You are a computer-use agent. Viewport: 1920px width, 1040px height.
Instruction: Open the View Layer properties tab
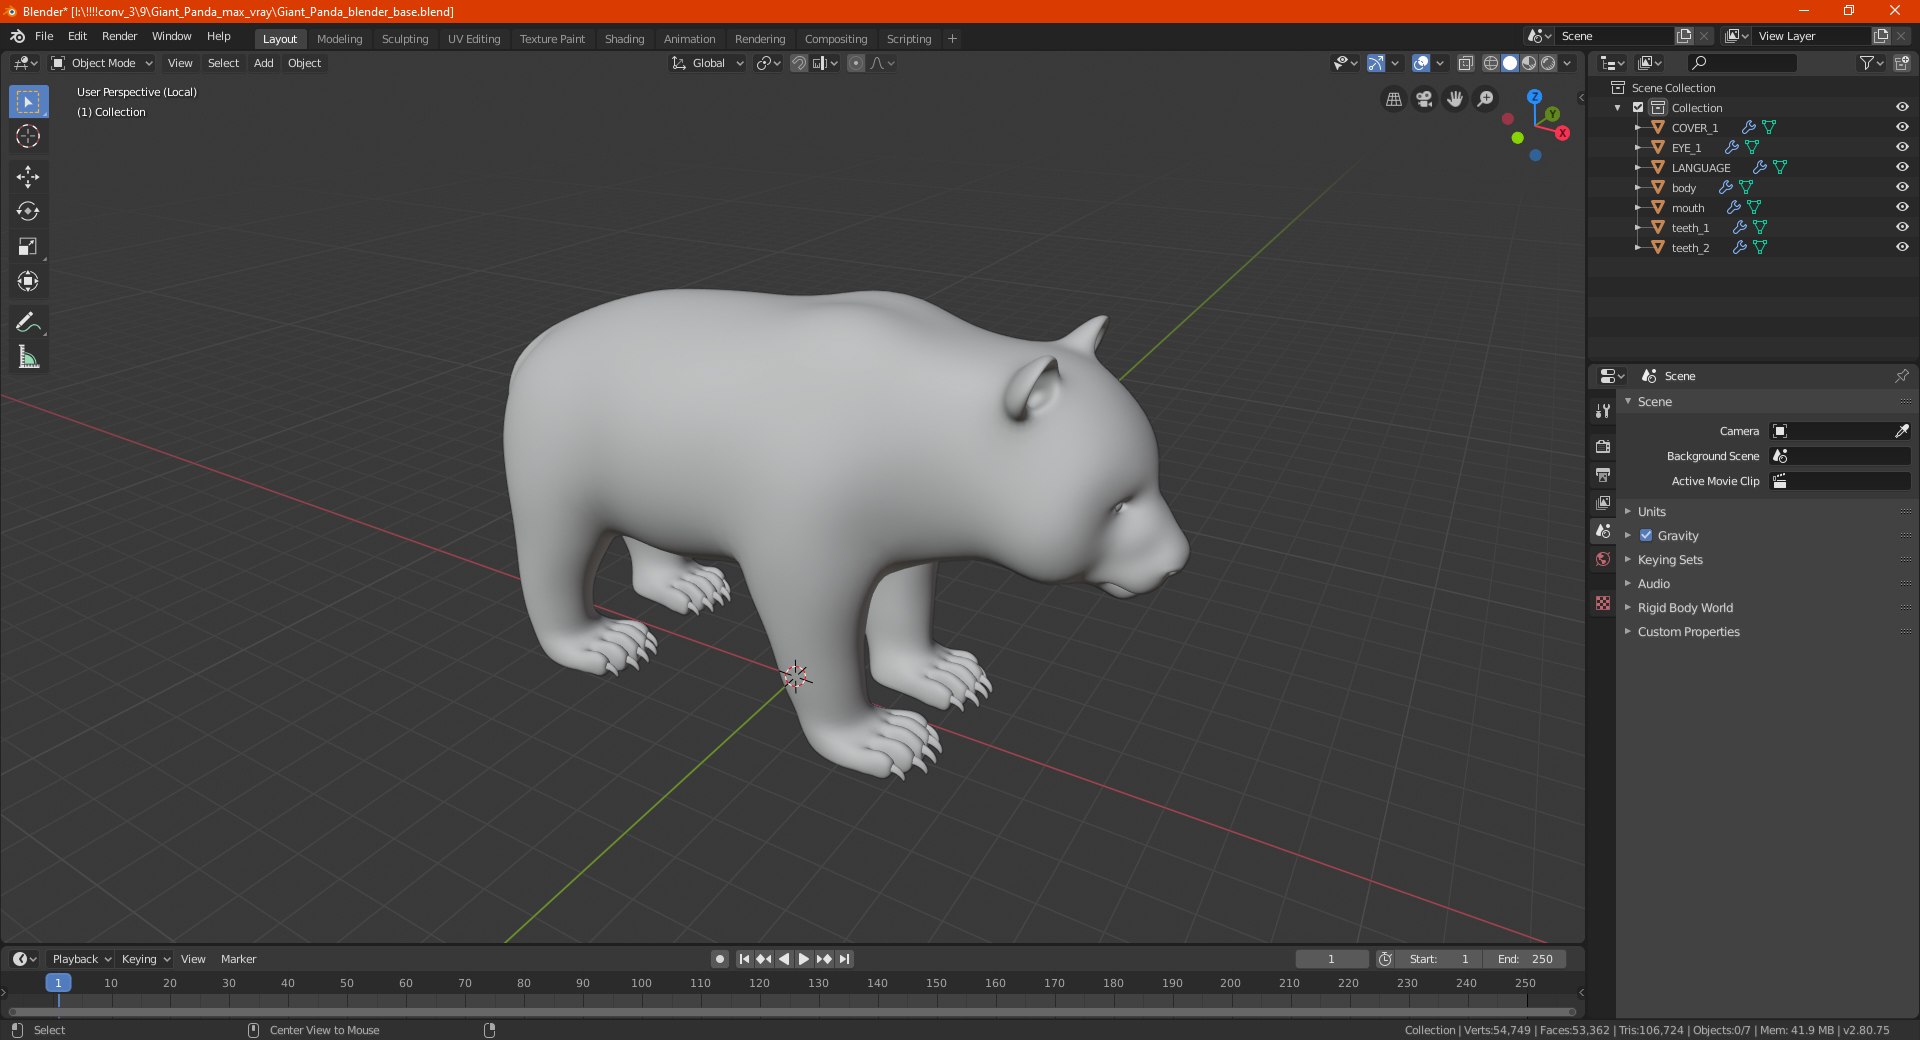(1603, 502)
